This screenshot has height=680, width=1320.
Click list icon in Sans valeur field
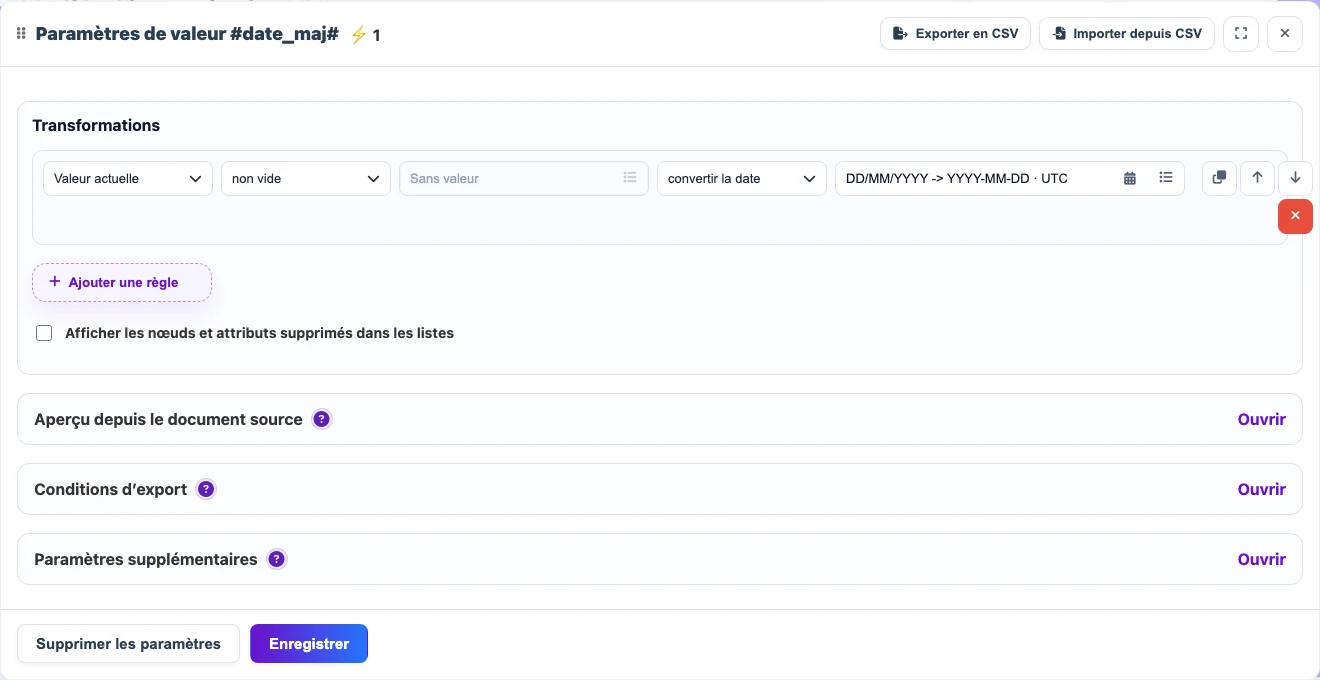(x=630, y=177)
